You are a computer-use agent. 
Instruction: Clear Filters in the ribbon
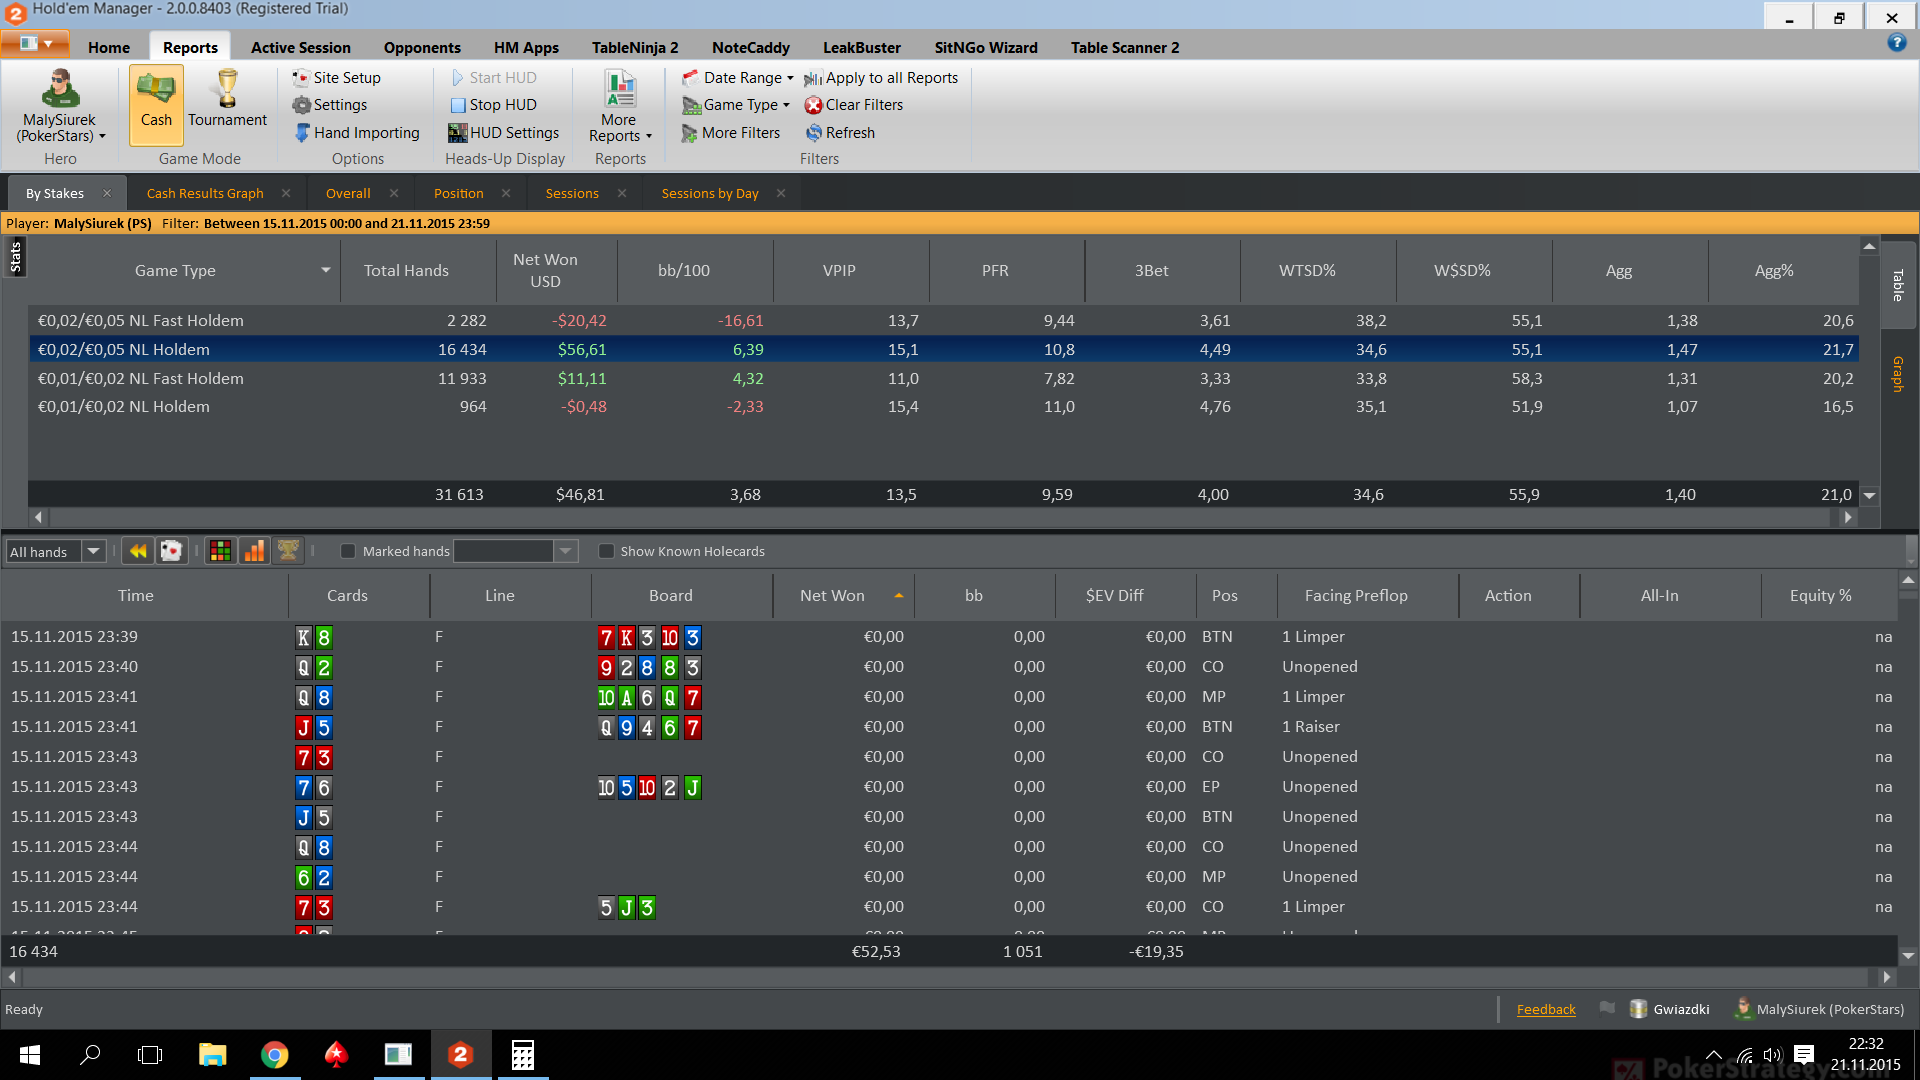(x=854, y=105)
